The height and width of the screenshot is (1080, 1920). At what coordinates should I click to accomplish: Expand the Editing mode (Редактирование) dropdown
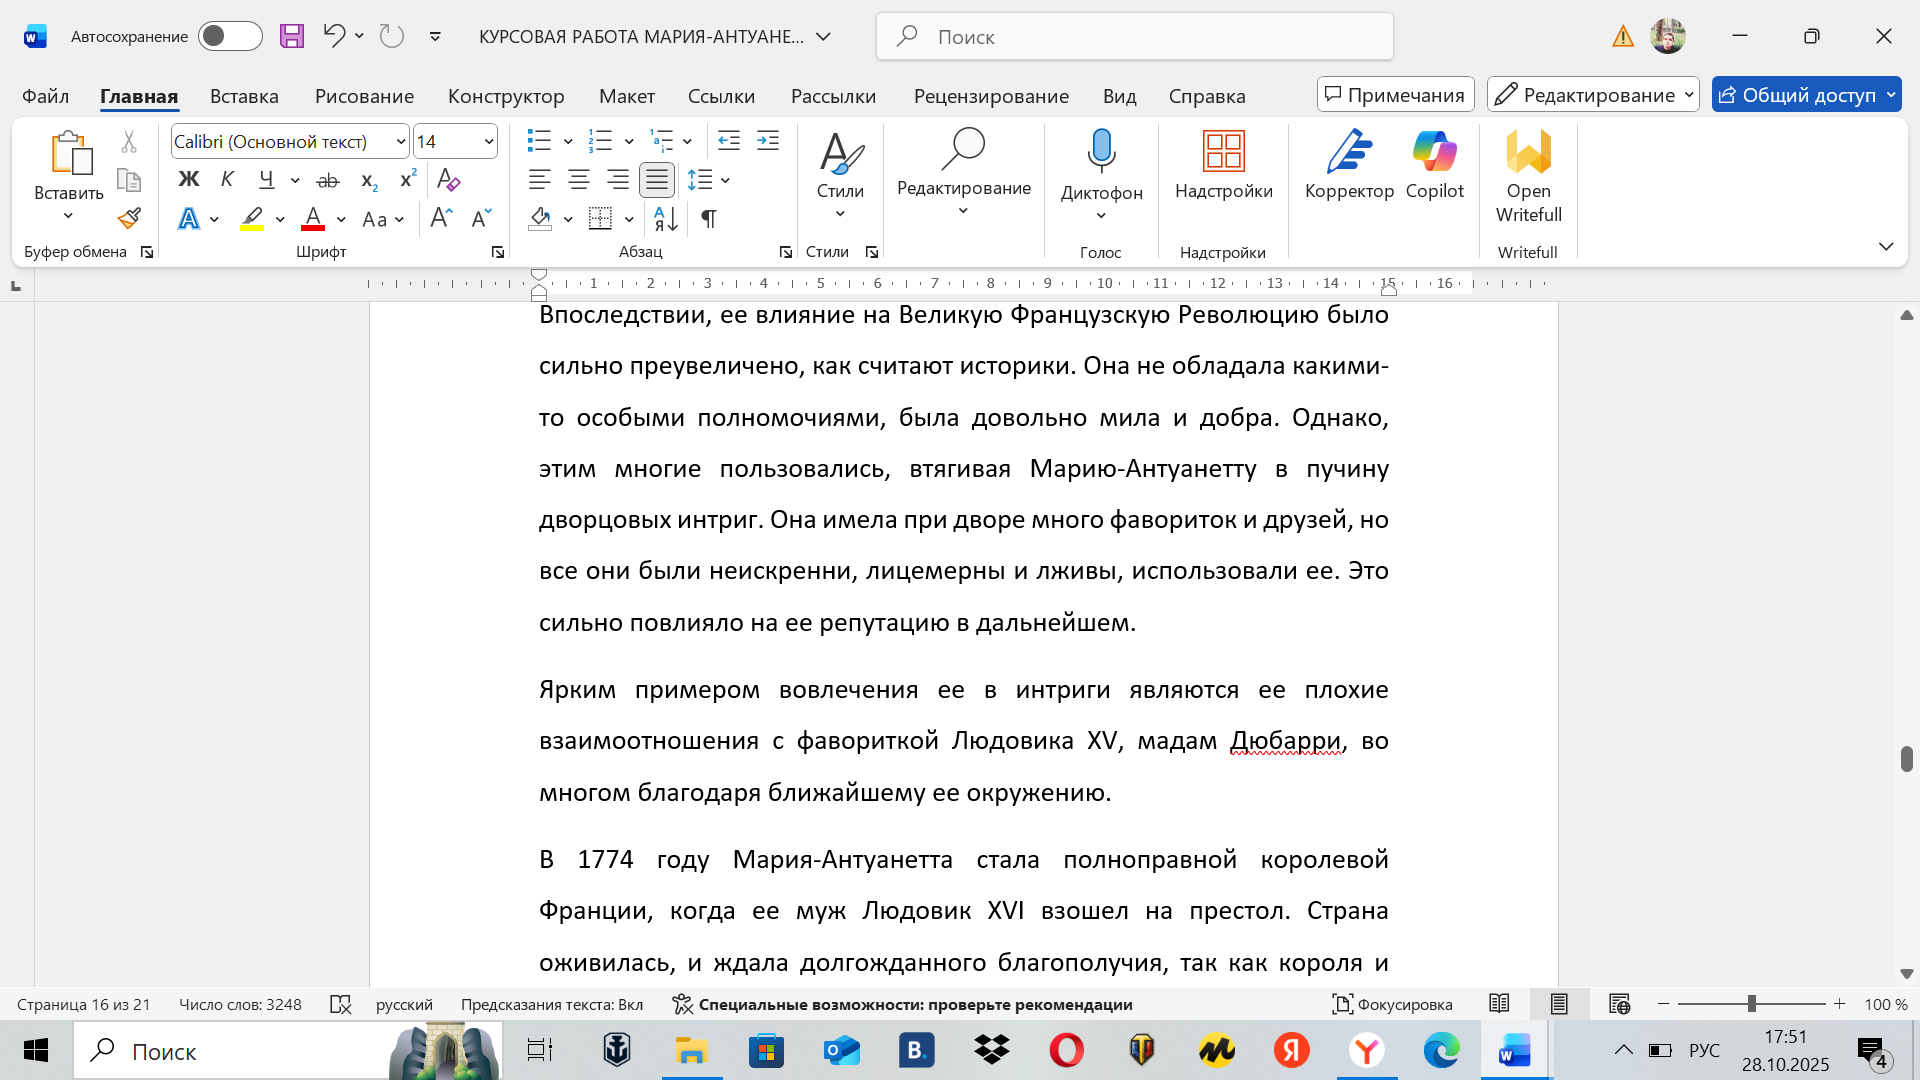point(1593,95)
